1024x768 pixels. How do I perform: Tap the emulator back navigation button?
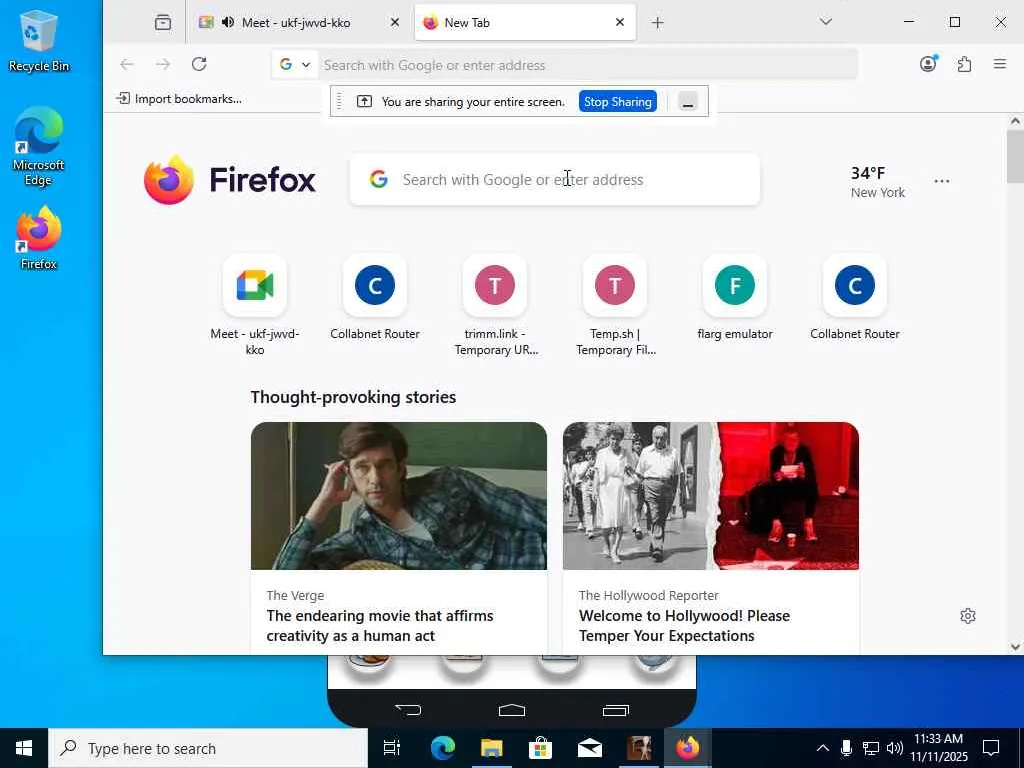(408, 710)
